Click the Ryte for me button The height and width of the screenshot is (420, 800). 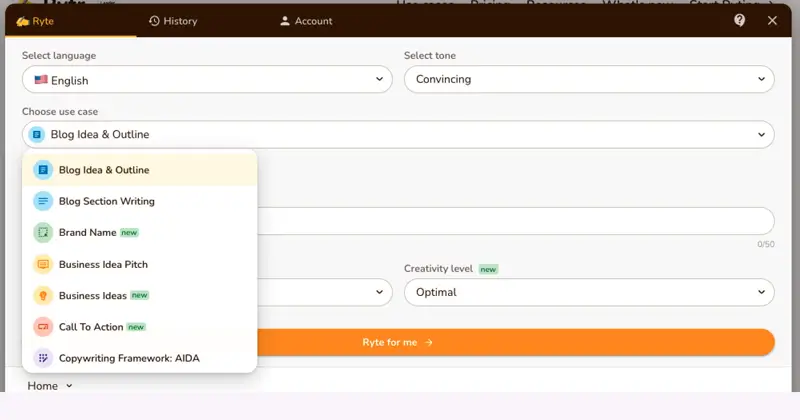pos(516,342)
